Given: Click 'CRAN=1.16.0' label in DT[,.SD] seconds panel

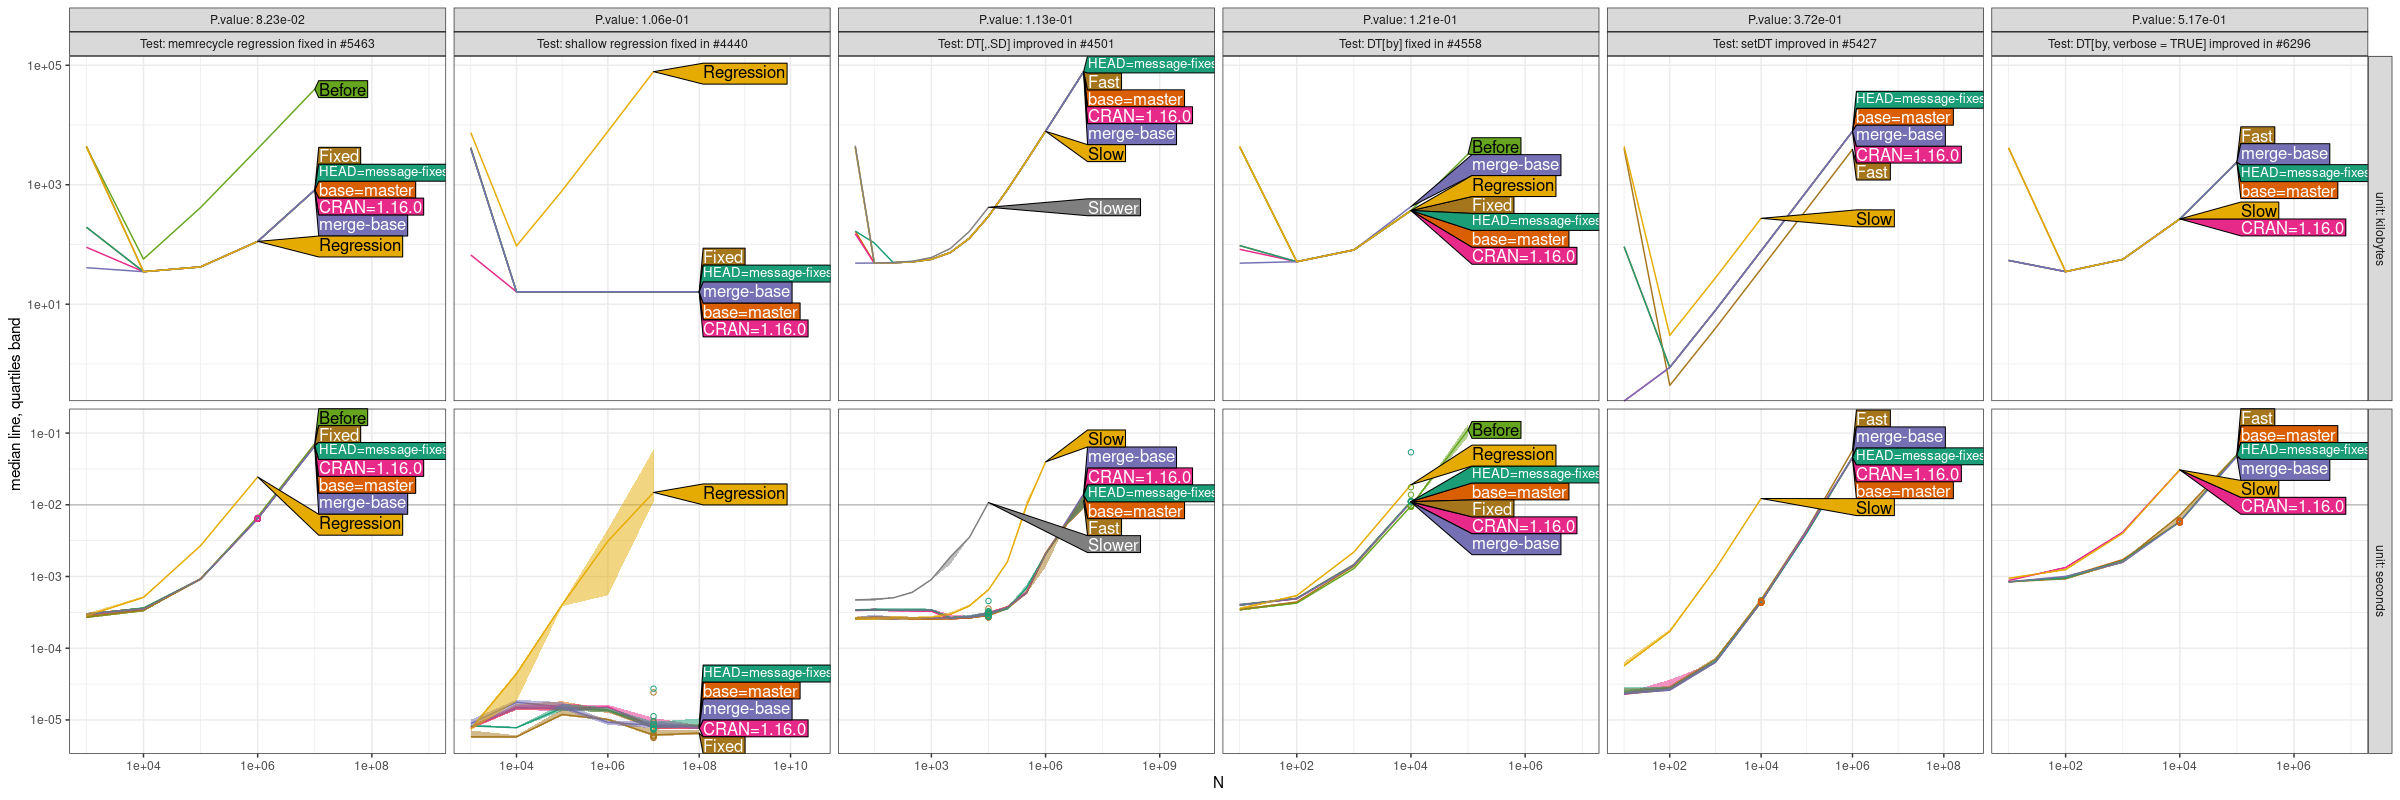Looking at the screenshot, I should (1139, 477).
